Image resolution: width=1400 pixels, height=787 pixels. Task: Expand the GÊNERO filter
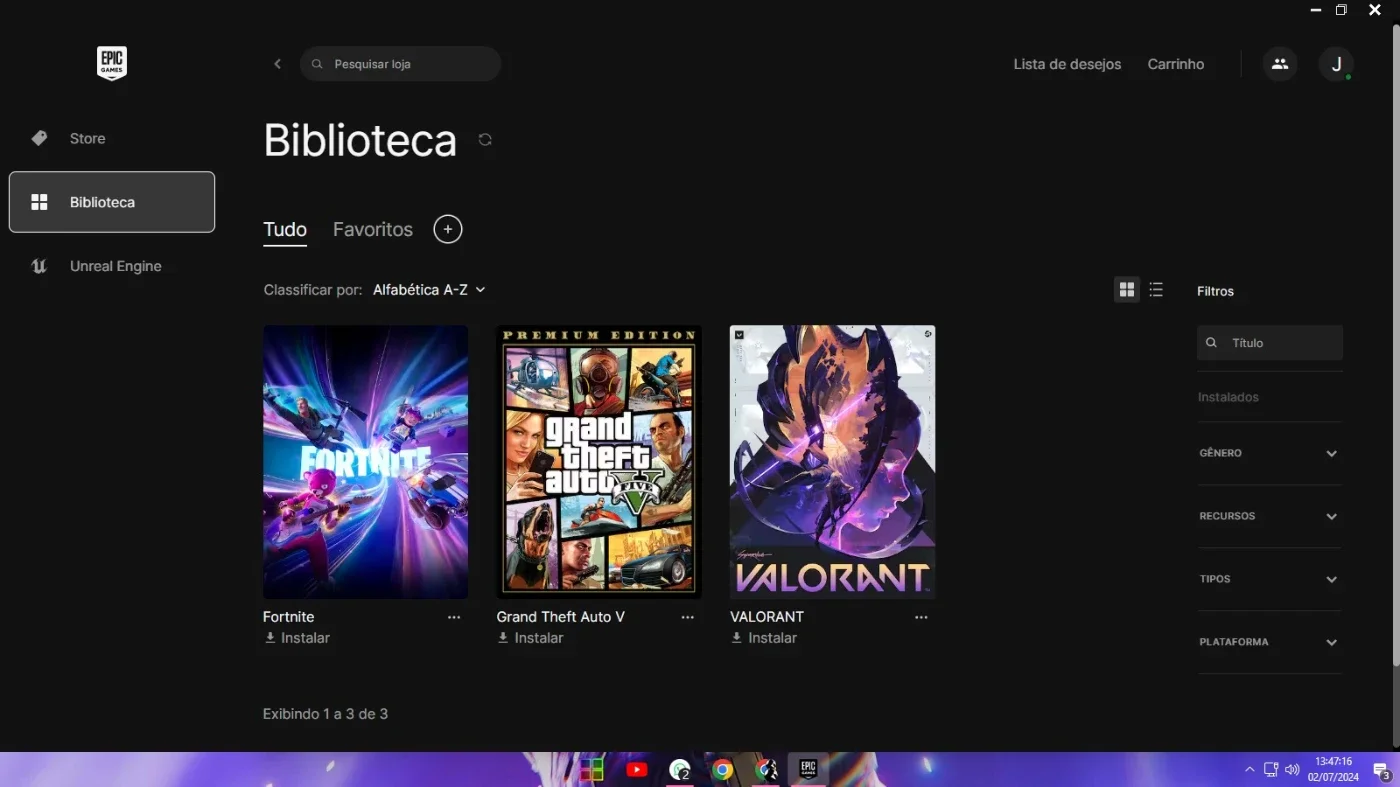[1270, 453]
